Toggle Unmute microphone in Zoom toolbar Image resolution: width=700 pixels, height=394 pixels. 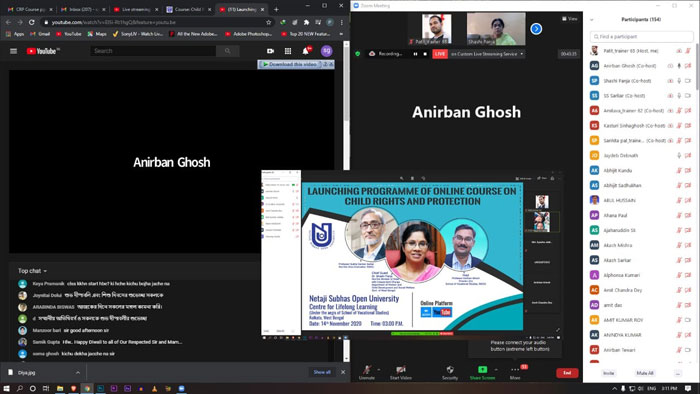pos(367,372)
